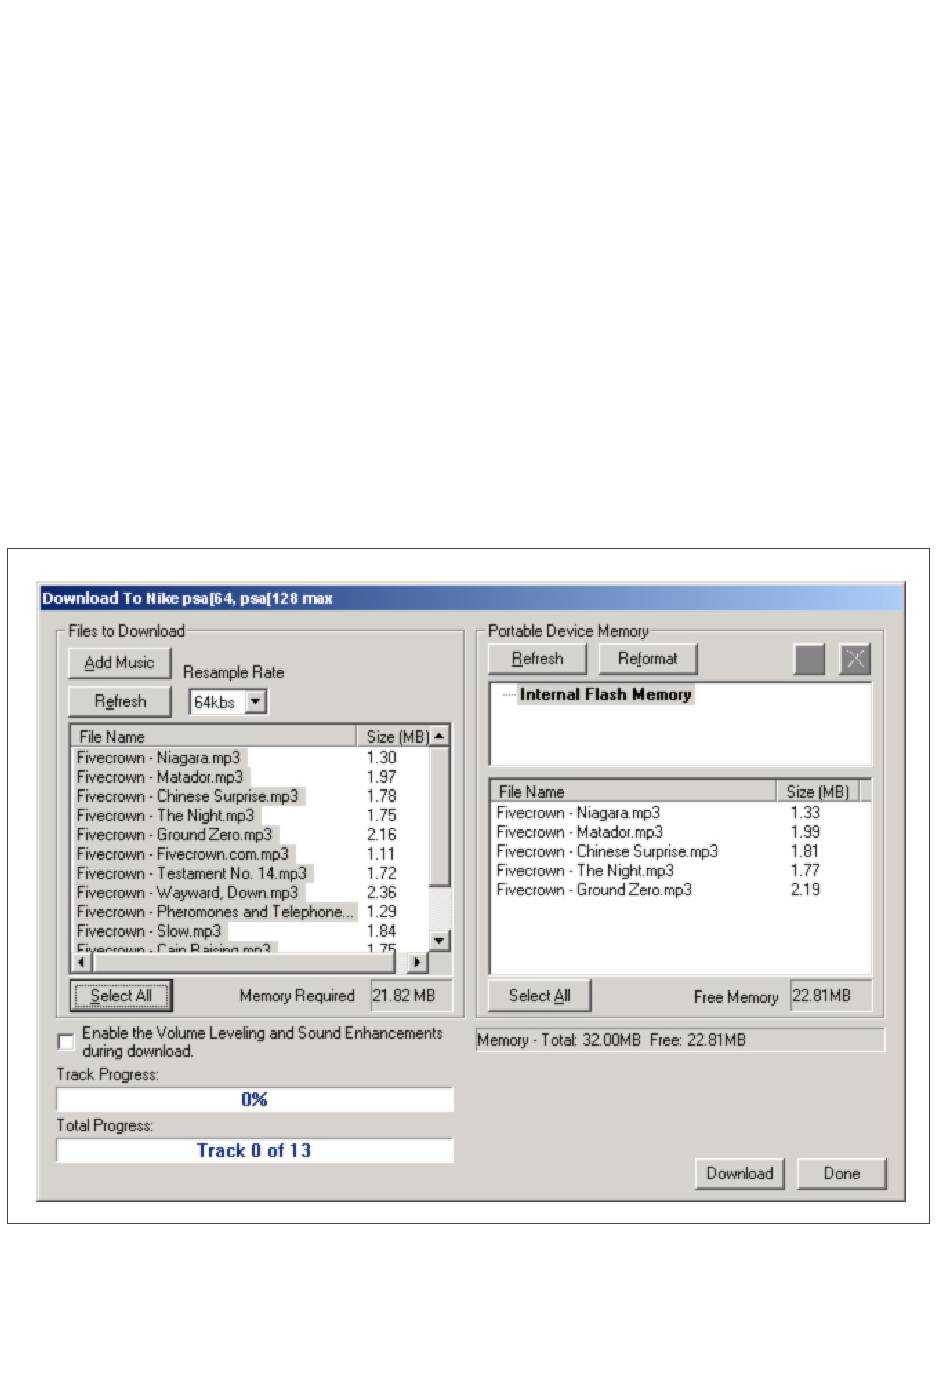This screenshot has width=950, height=1374.
Task: Select Fivecrown - The Night.mp3 on the device
Action: pyautogui.click(x=585, y=870)
